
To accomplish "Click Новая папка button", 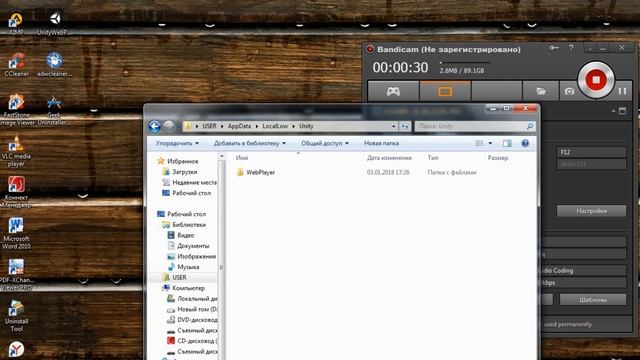I will tap(381, 143).
